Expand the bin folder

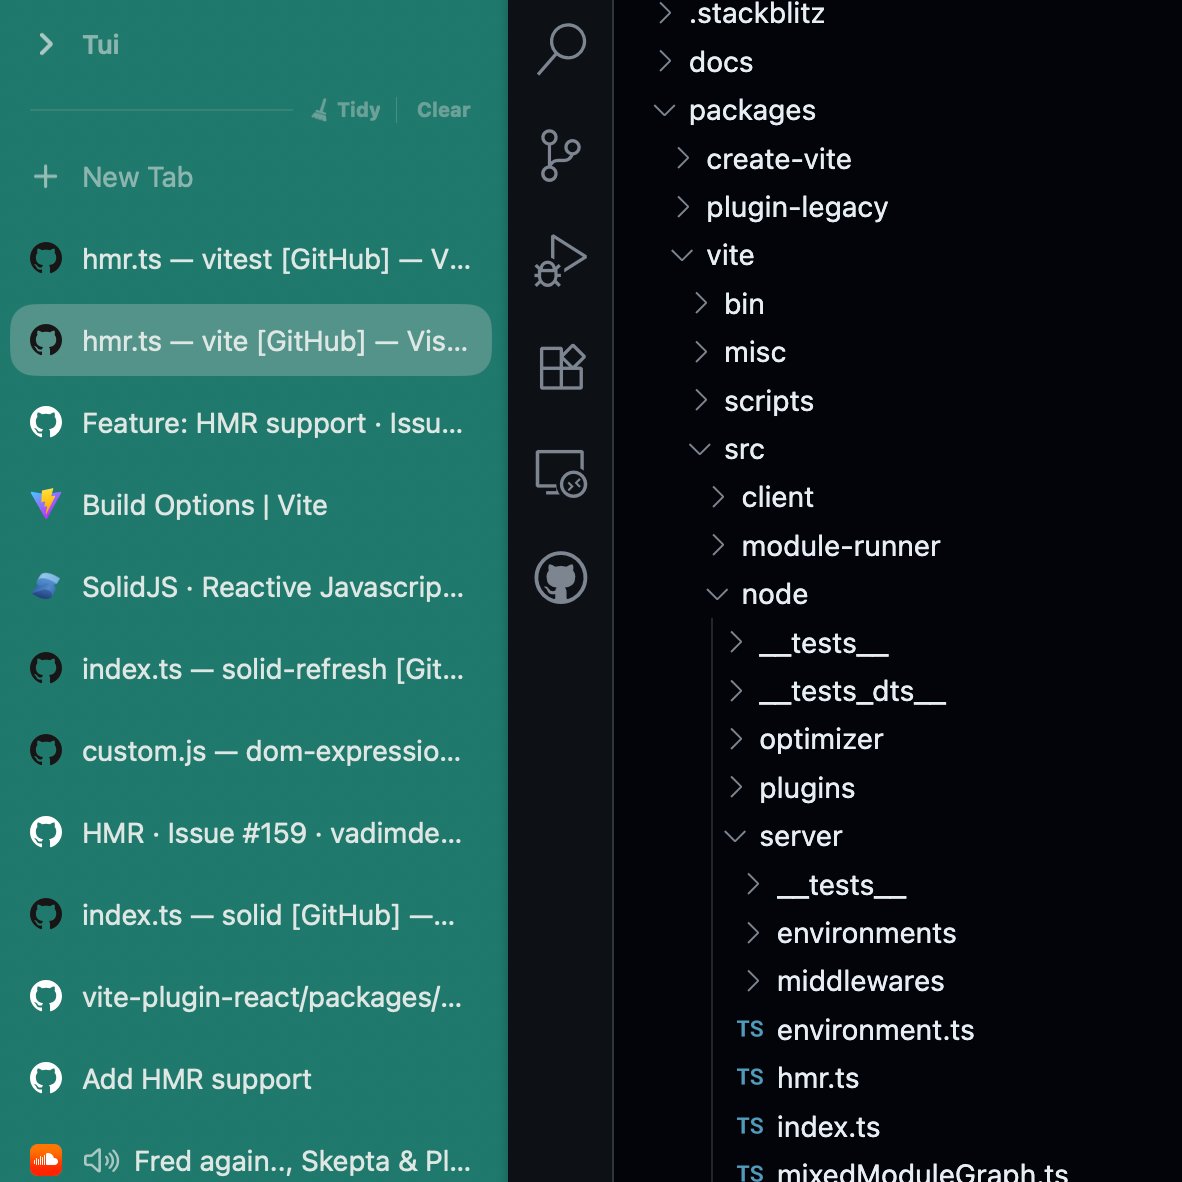click(x=700, y=303)
